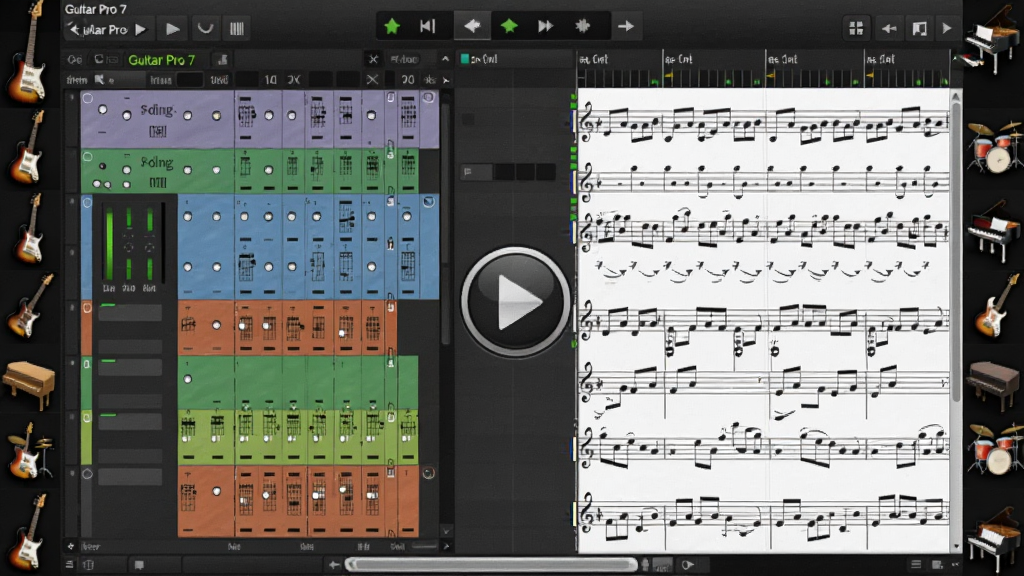1024x576 pixels.
Task: Select the lower drum kit in right sidebar
Action: 995,449
